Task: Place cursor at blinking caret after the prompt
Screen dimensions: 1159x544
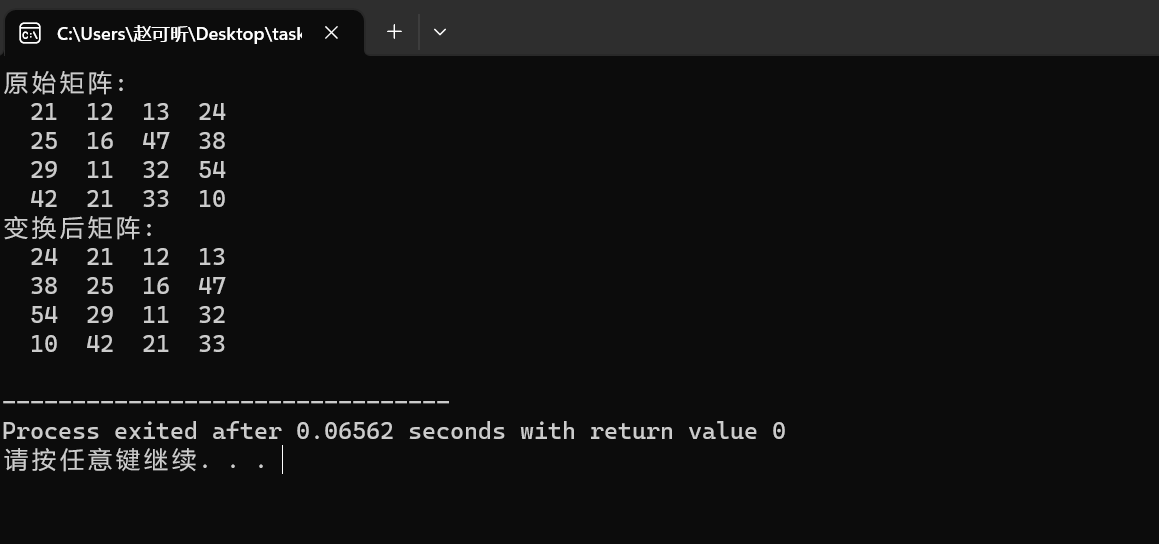Action: tap(282, 460)
